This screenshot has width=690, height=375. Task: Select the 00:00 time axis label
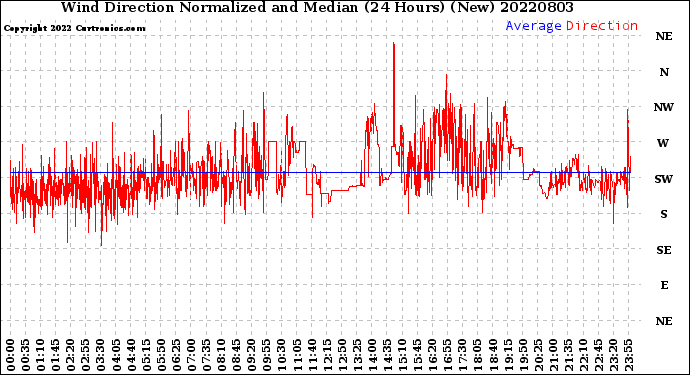coord(11,355)
